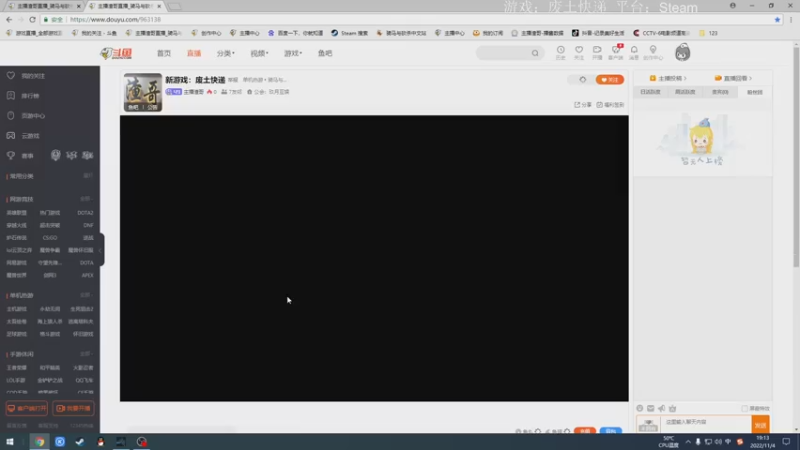Open followed channels heart icon in header
800x450 pixels.
pos(579,53)
